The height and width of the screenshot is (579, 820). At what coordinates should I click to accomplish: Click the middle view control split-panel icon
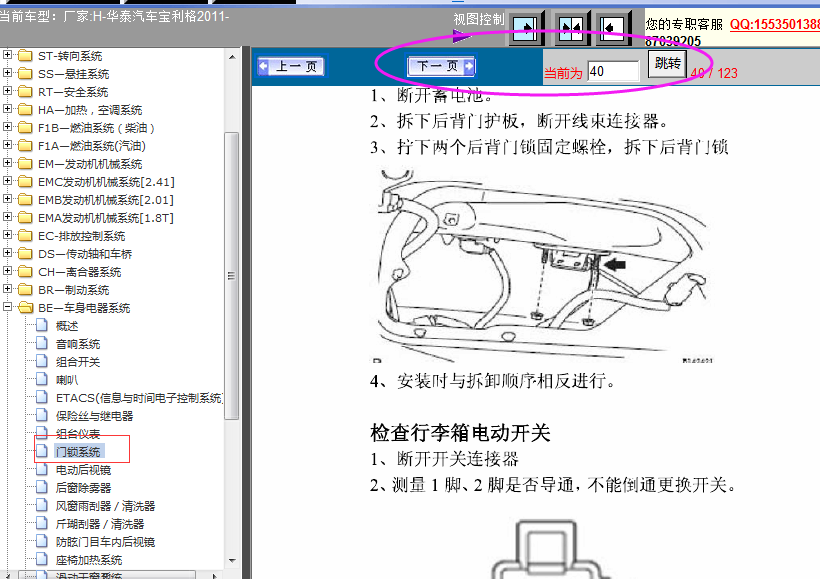tap(570, 28)
